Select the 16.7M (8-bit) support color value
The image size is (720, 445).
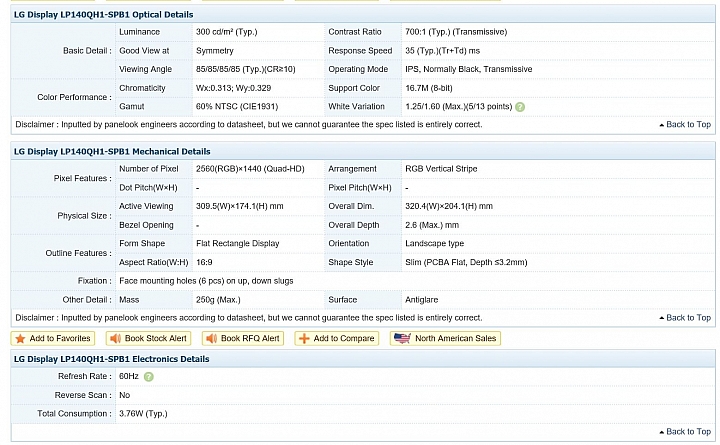pyautogui.click(x=428, y=88)
